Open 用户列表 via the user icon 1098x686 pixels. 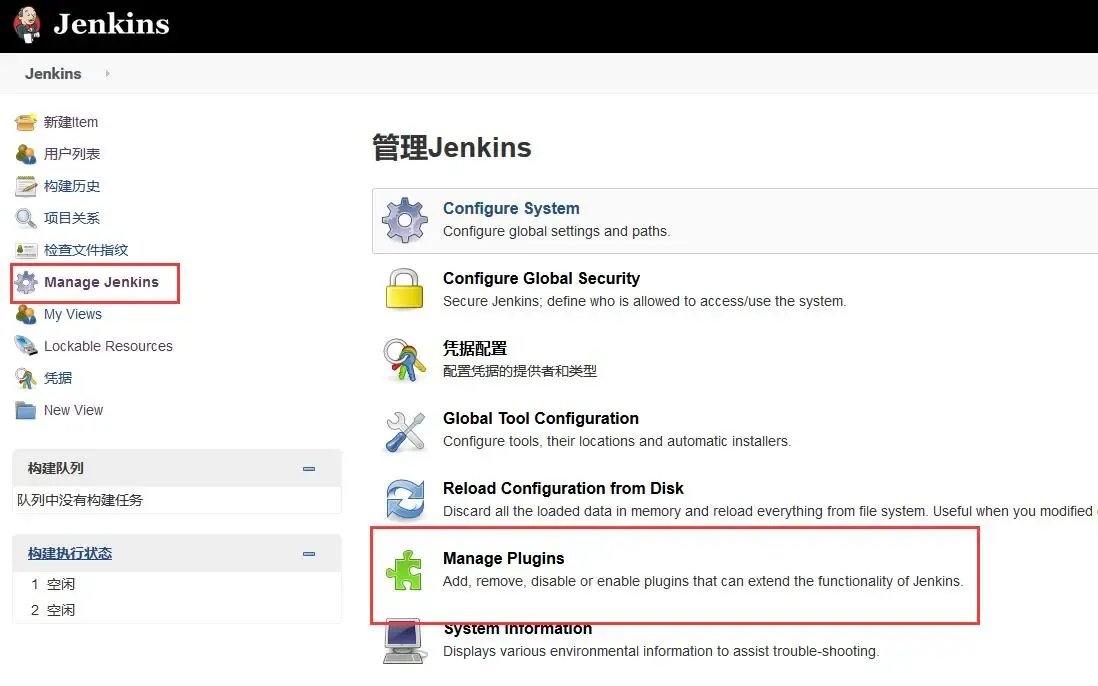coord(26,153)
